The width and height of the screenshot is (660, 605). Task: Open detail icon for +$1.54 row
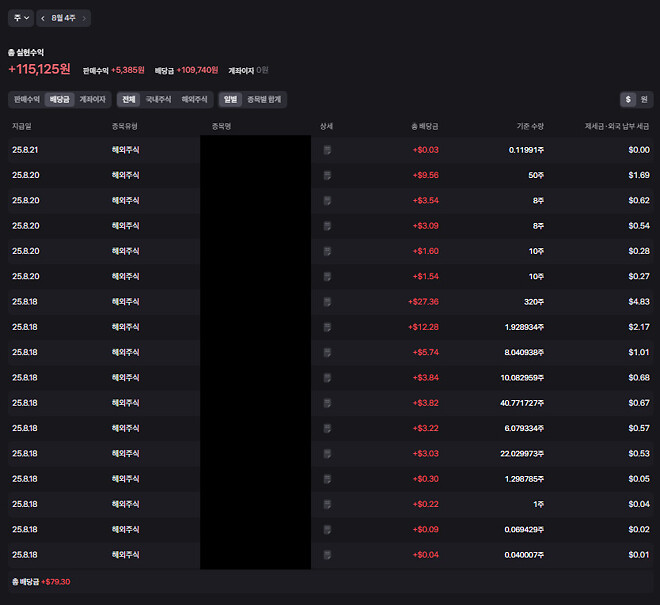tap(327, 276)
